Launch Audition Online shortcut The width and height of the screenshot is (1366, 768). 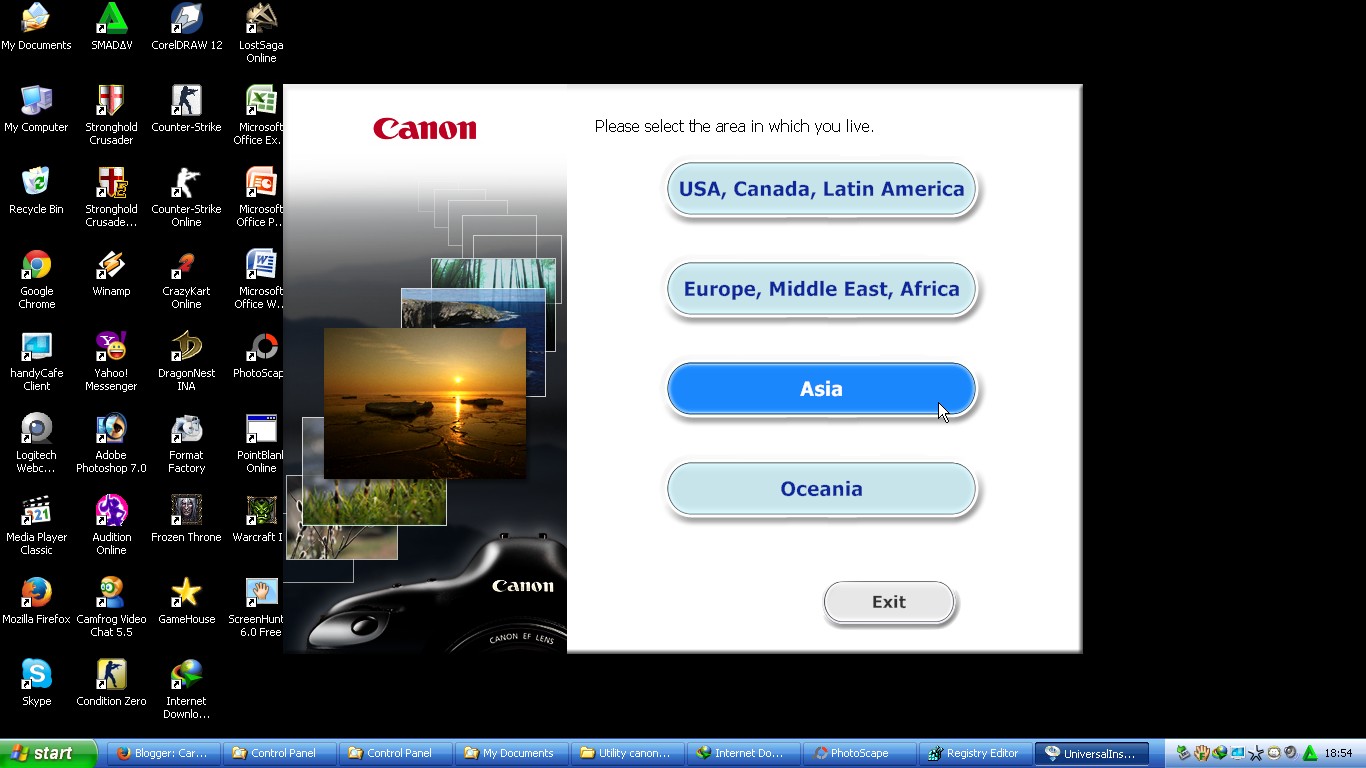(x=111, y=526)
